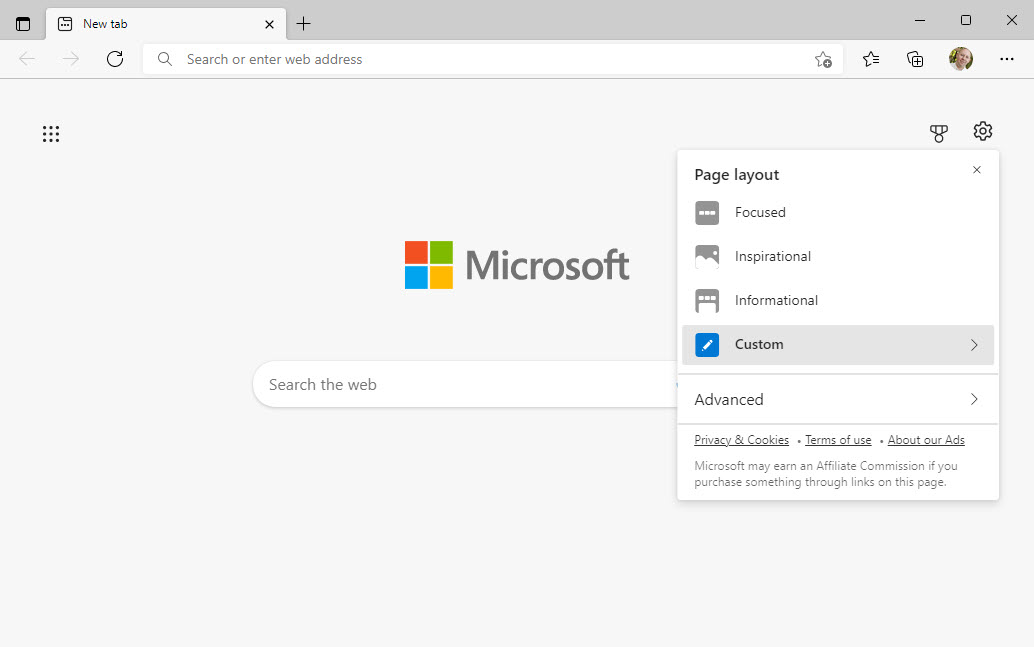Click the Microsoft Rewards icon
Image resolution: width=1034 pixels, height=647 pixels.
pos(938,131)
